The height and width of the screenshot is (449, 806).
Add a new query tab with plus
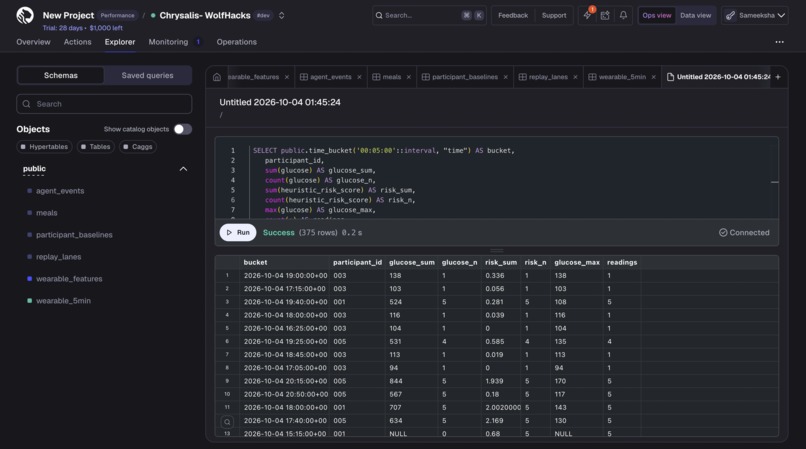click(x=778, y=77)
